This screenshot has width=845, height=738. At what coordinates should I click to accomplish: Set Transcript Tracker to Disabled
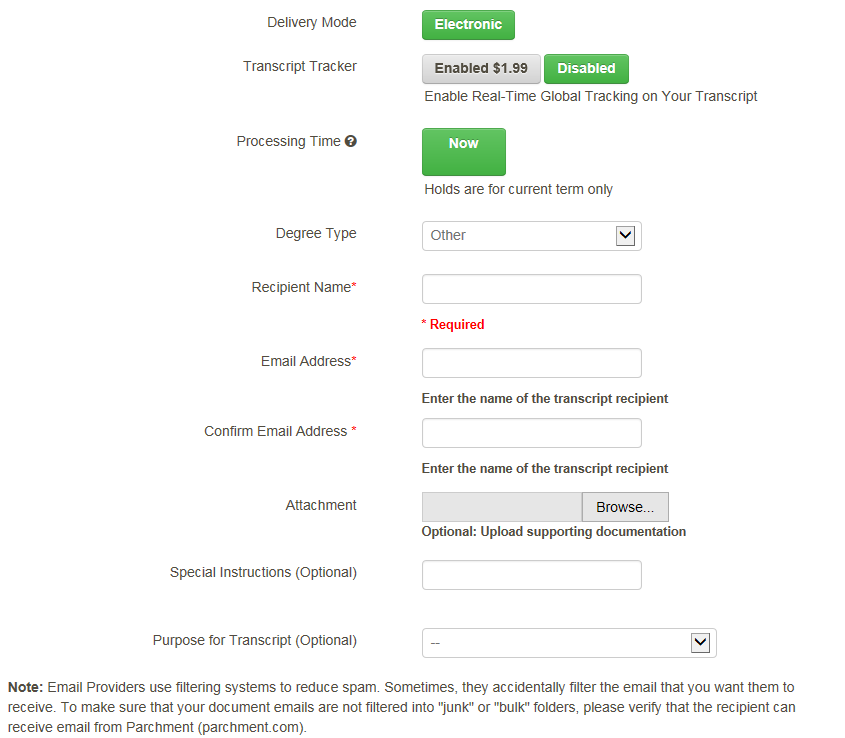pyautogui.click(x=586, y=69)
